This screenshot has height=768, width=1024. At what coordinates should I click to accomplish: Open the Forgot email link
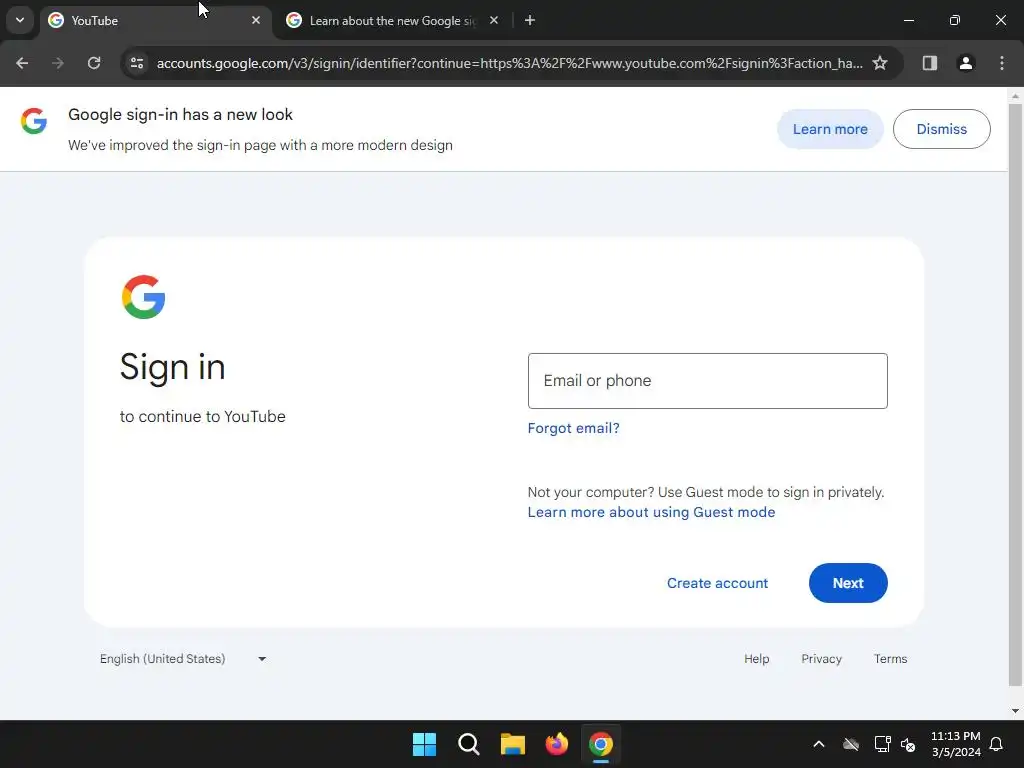point(573,428)
